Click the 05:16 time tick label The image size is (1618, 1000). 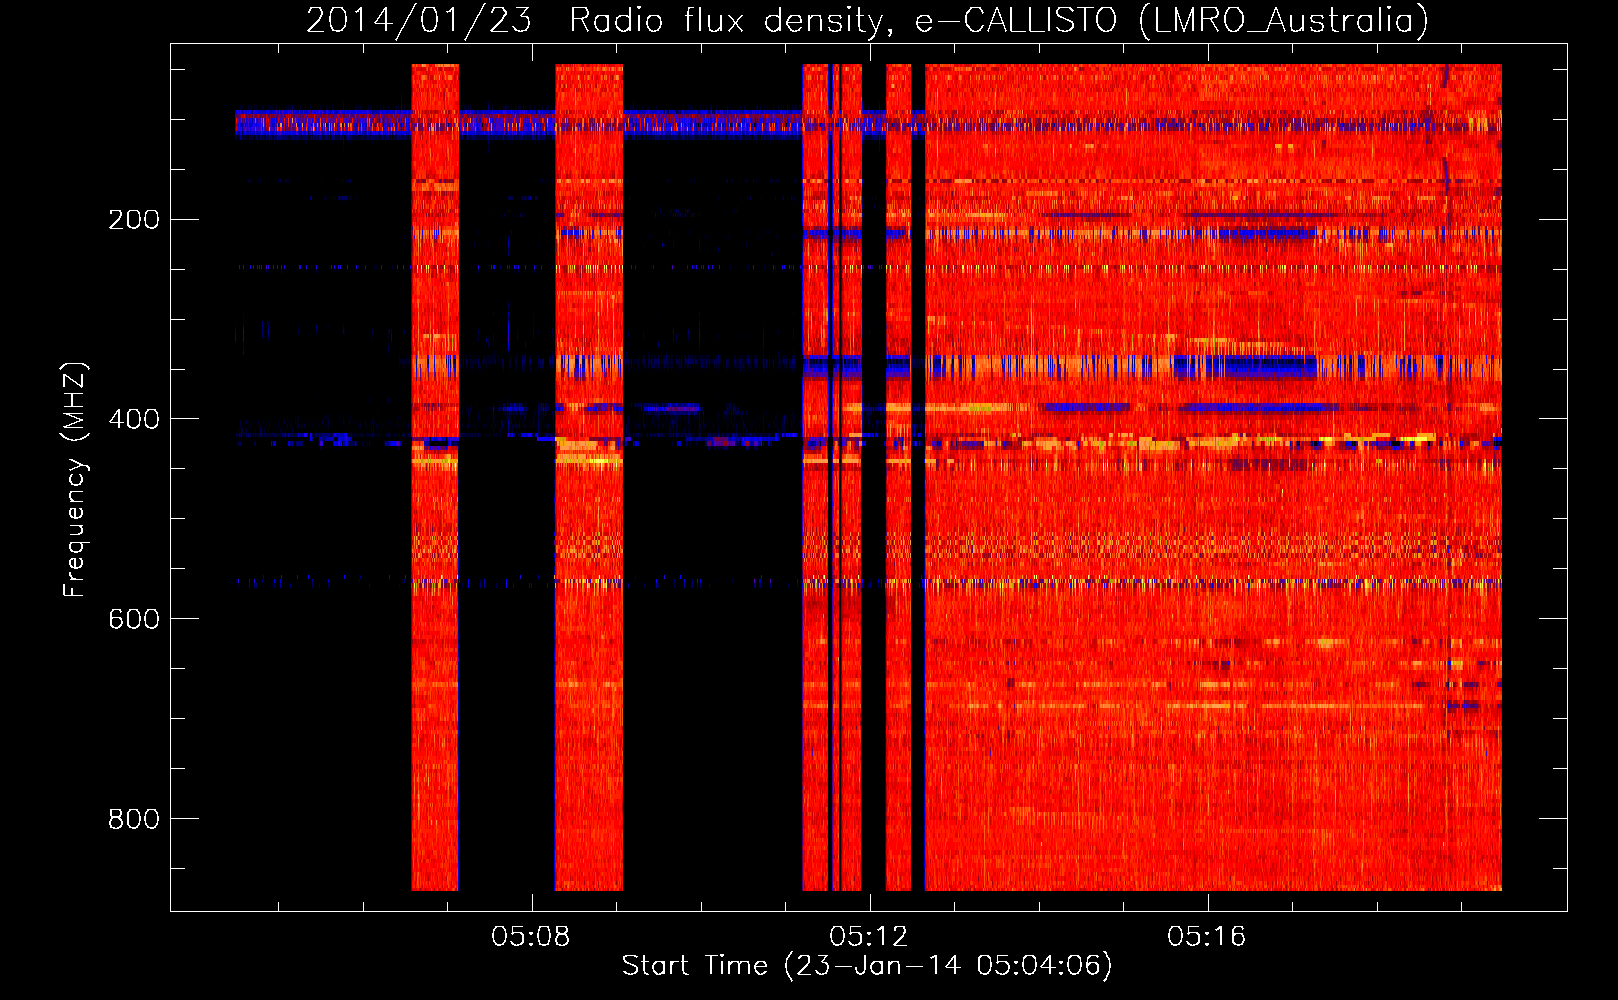click(x=1207, y=937)
